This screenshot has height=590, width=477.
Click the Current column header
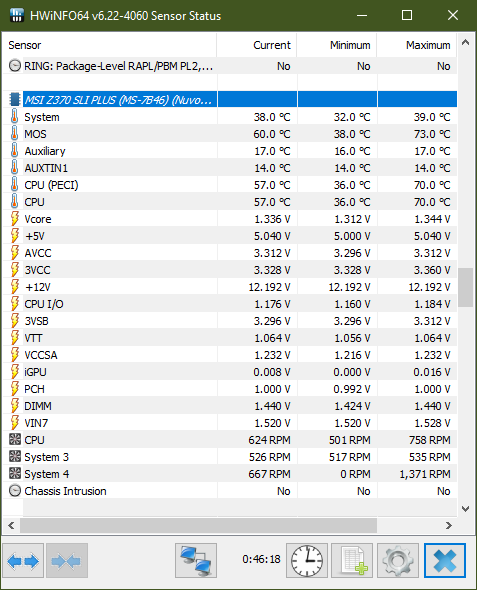(257, 45)
